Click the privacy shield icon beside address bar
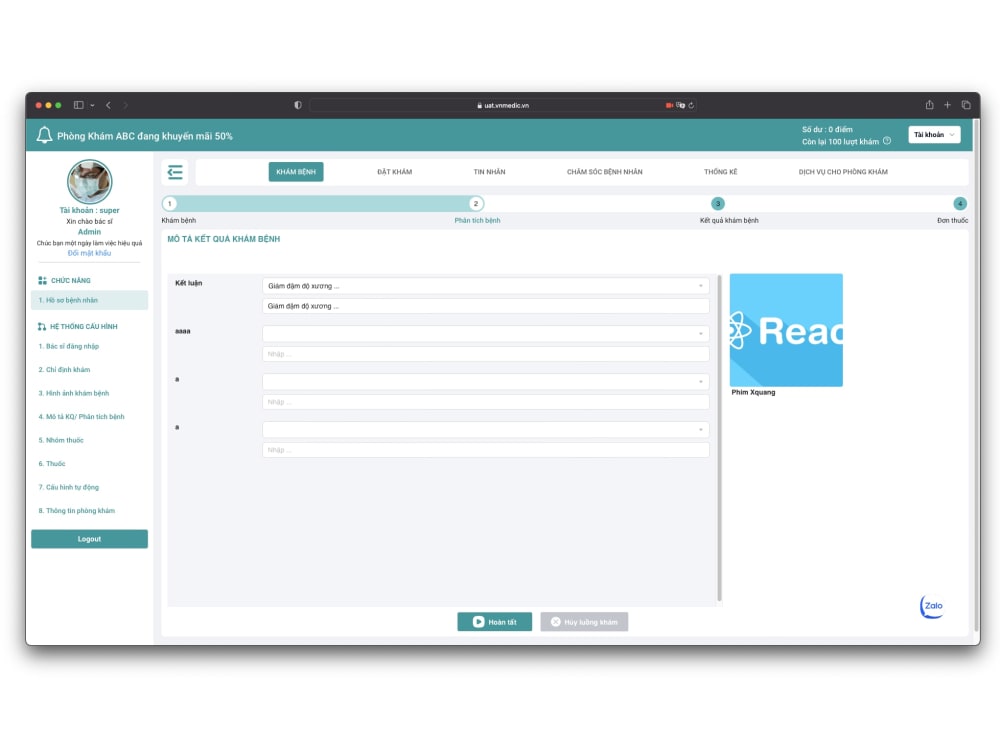1000x750 pixels. pos(298,105)
